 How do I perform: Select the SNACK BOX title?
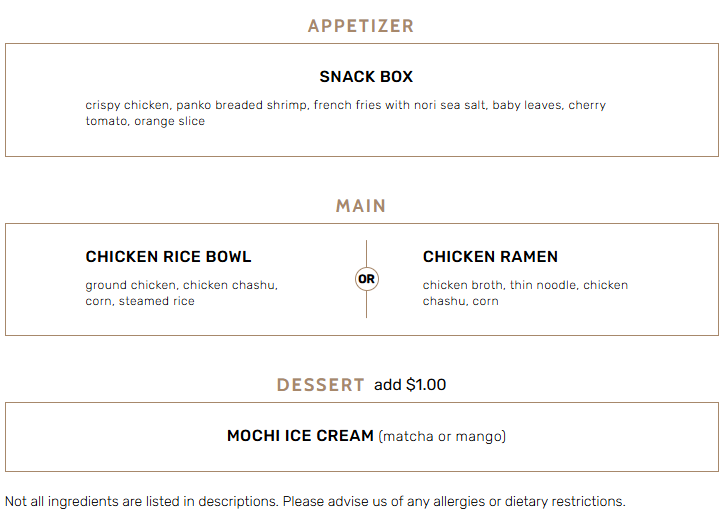point(366,77)
